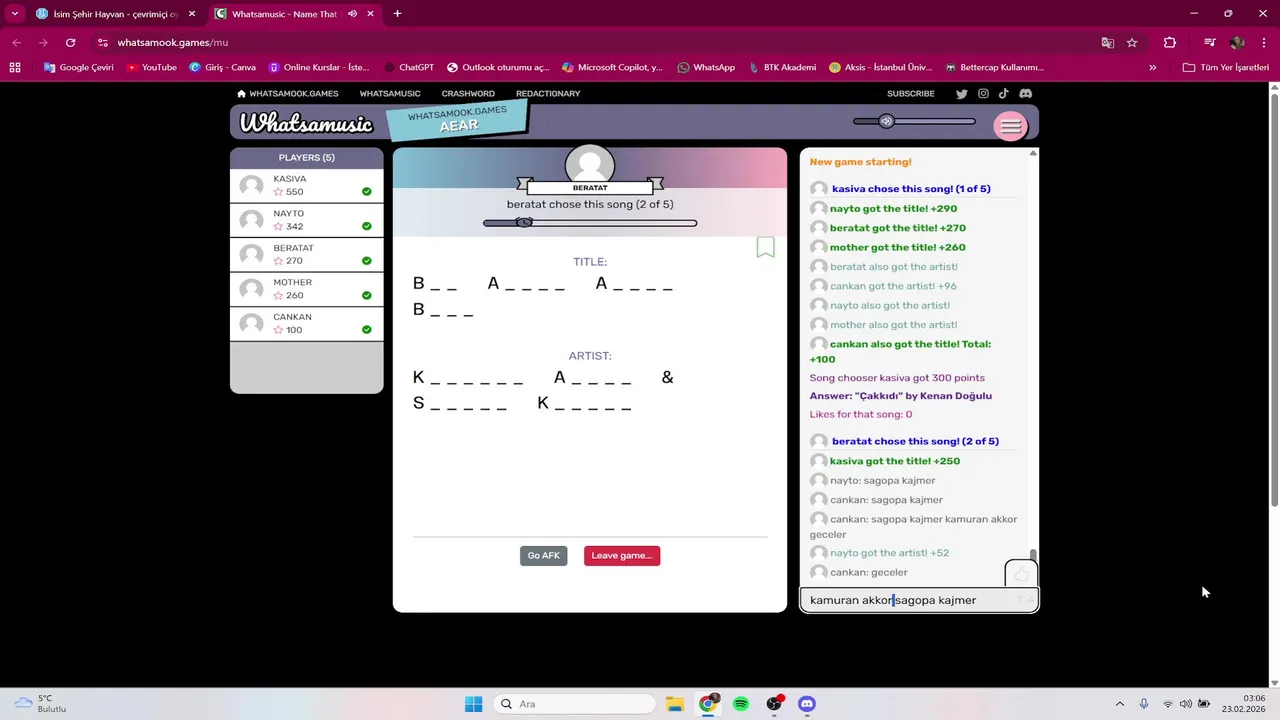Click the browser reload icon
1280x720 pixels.
[x=70, y=43]
